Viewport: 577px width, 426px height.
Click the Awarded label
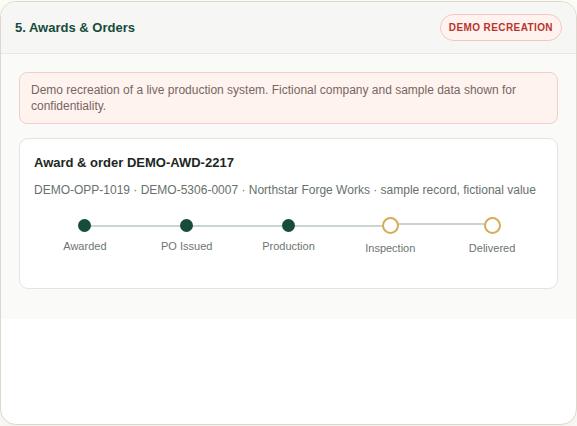point(85,246)
